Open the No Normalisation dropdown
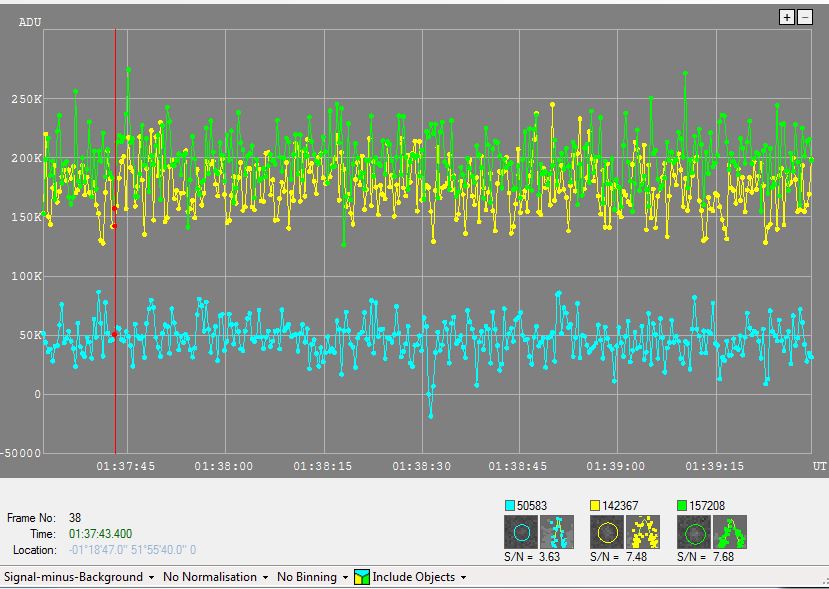 click(x=216, y=577)
